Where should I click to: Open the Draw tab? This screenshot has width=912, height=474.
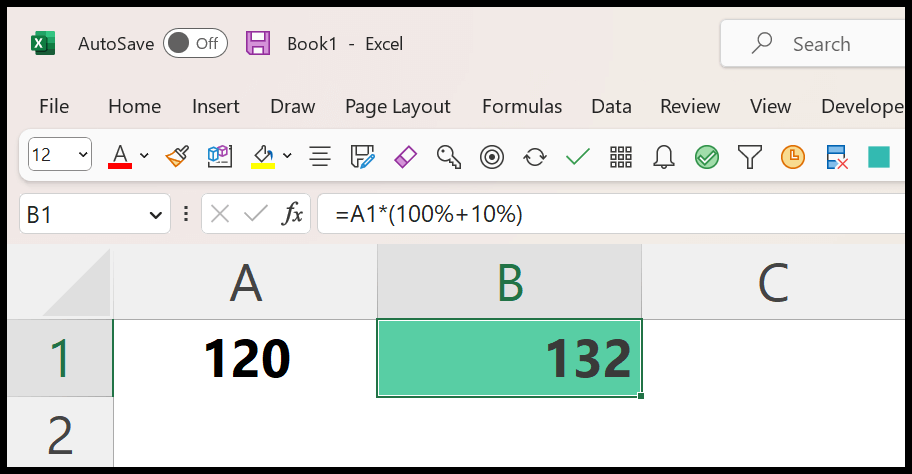[293, 106]
